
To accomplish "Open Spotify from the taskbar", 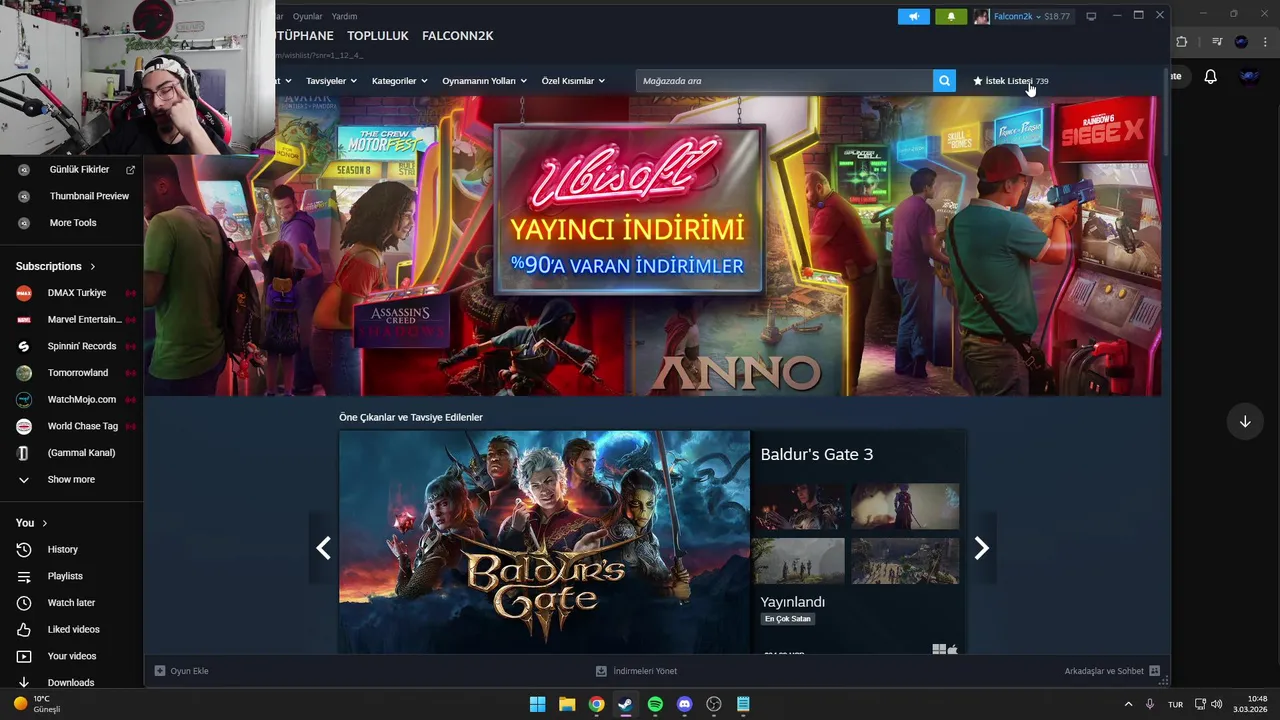I will [655, 704].
